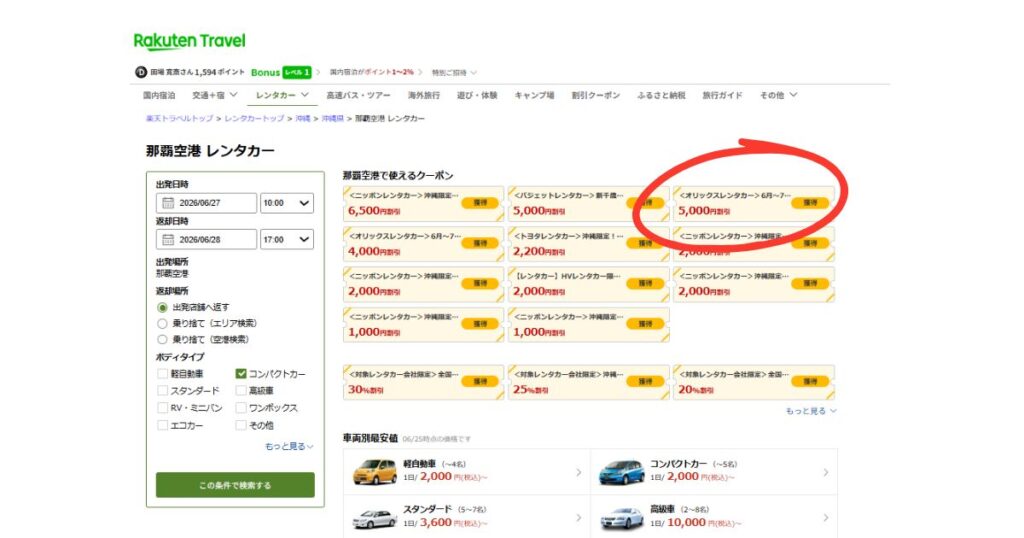Expand the その他 nav menu
This screenshot has height=538, width=1024.
point(778,95)
